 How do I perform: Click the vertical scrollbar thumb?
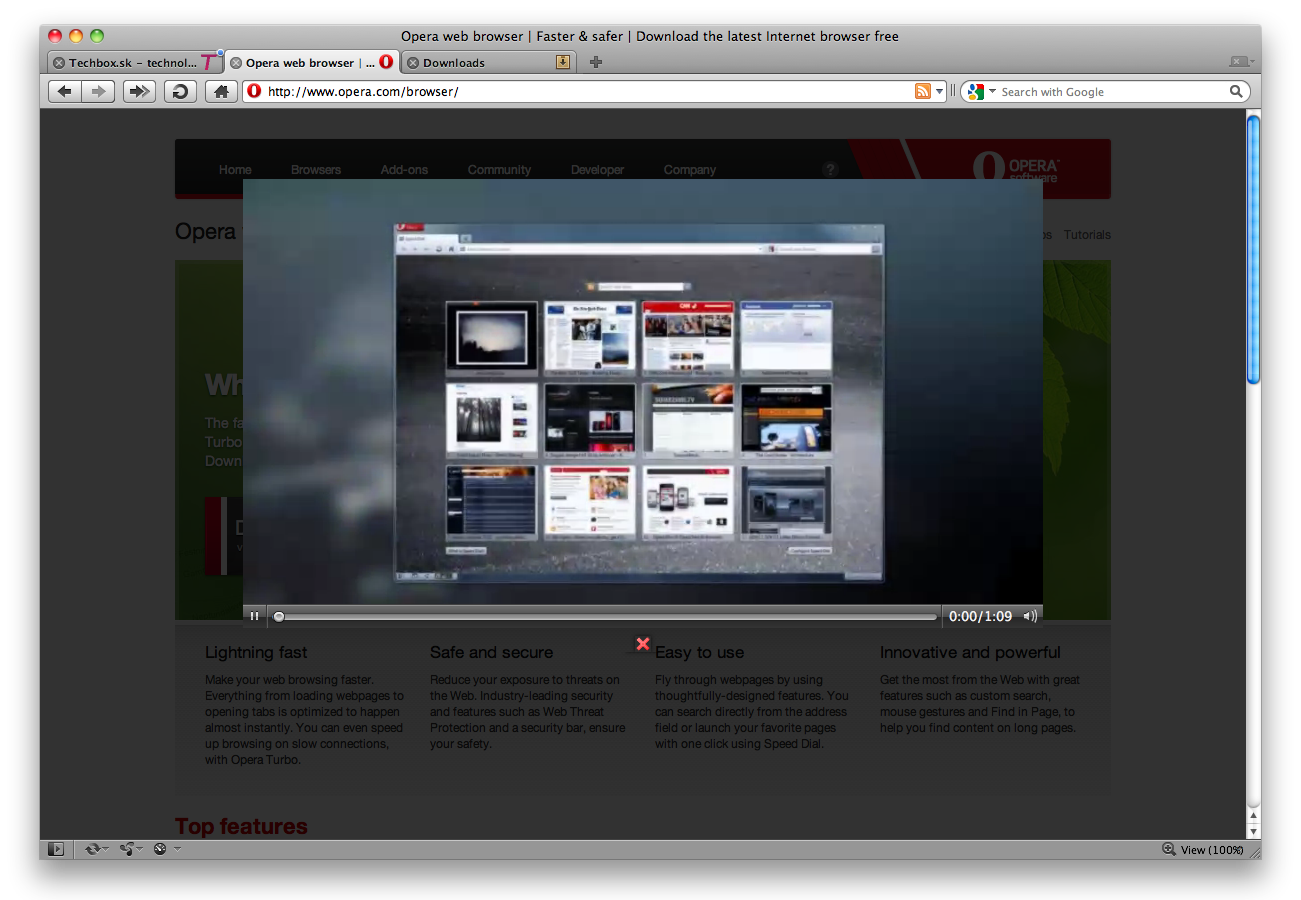coord(1253,247)
